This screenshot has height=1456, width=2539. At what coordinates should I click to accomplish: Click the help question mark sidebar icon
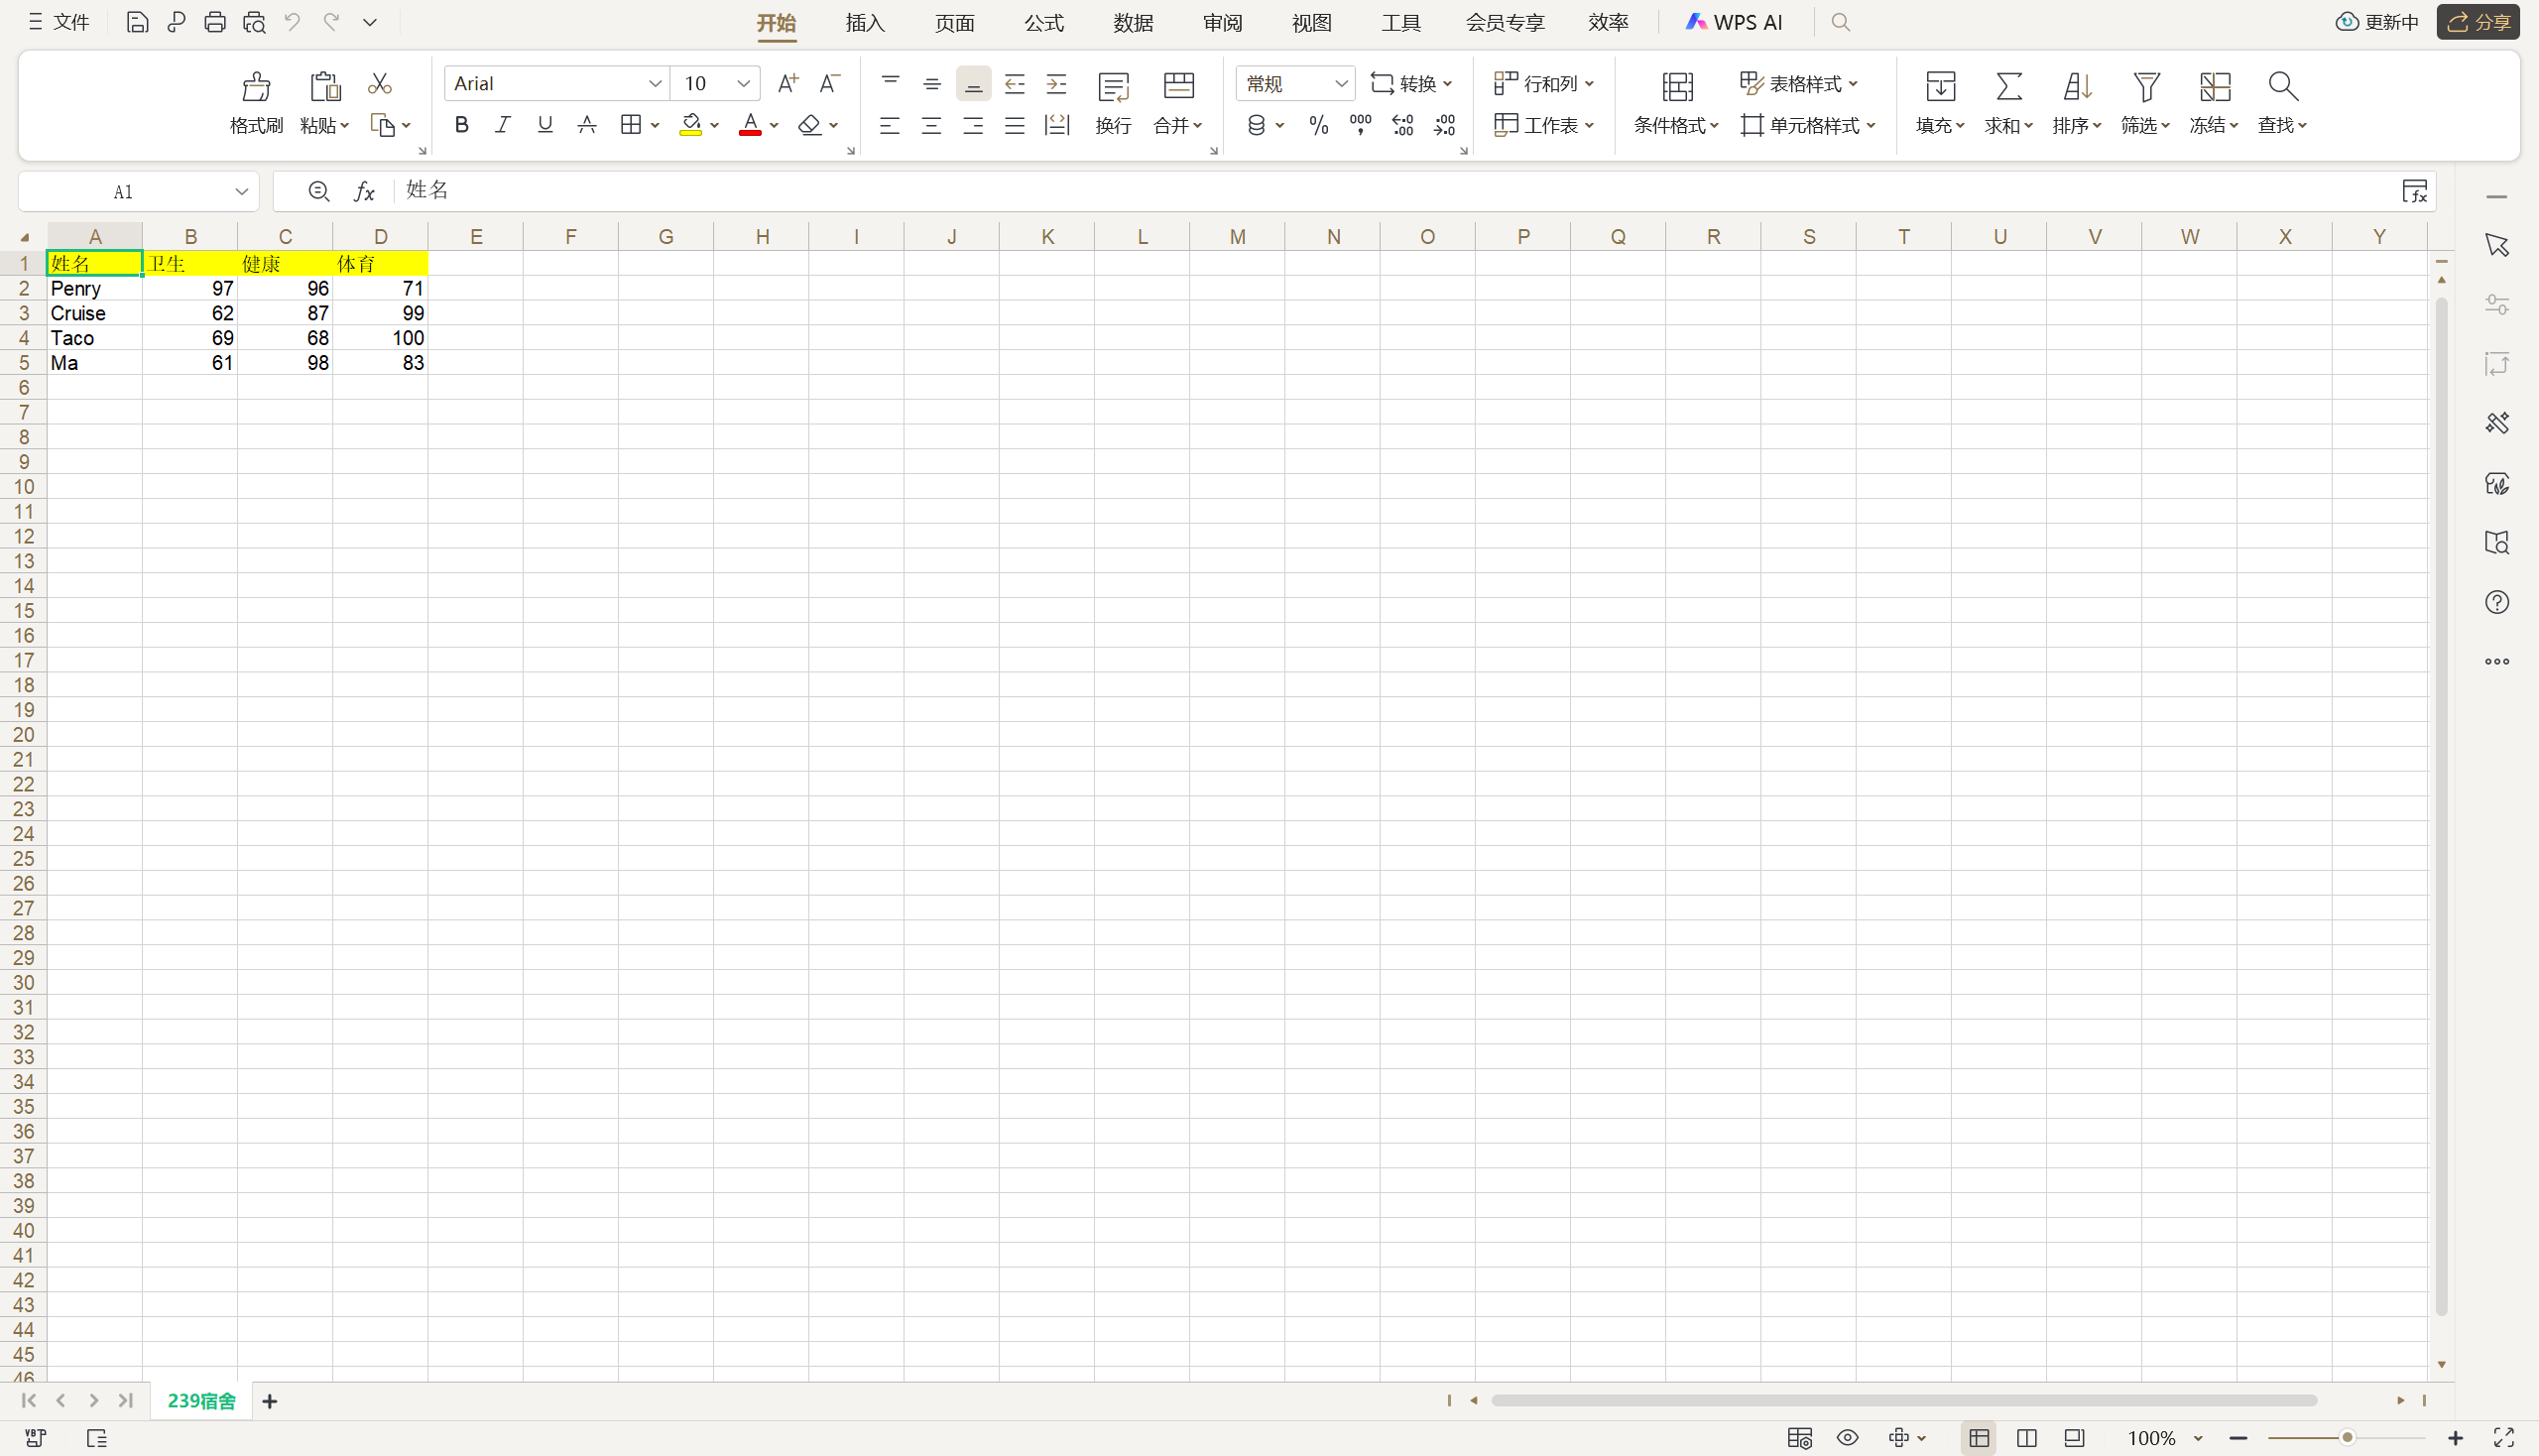coord(2497,602)
